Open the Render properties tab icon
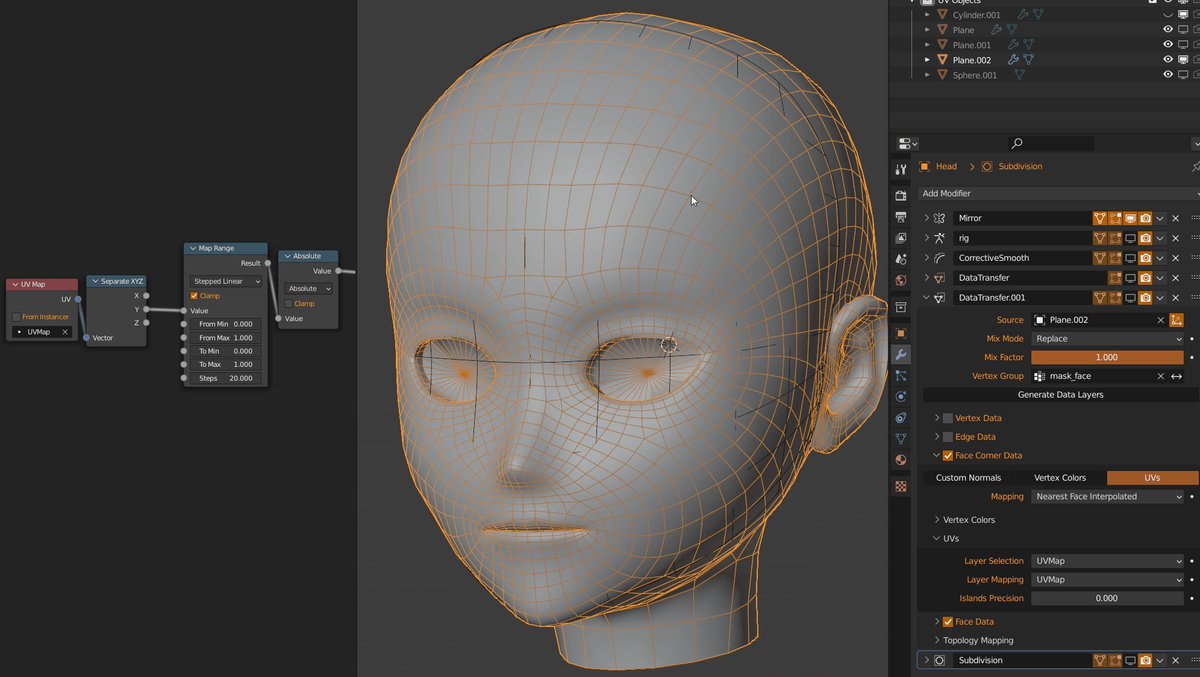Image resolution: width=1200 pixels, height=677 pixels. (901, 196)
